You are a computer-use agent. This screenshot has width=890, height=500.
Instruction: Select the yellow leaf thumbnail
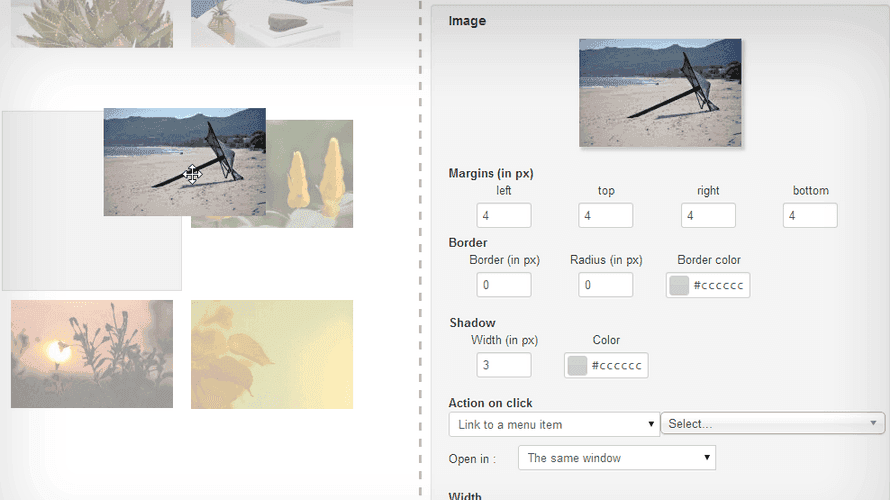click(272, 354)
